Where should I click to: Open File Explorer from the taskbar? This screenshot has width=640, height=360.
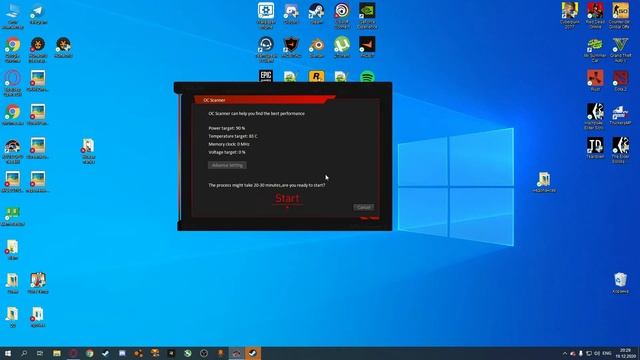[x=57, y=353]
